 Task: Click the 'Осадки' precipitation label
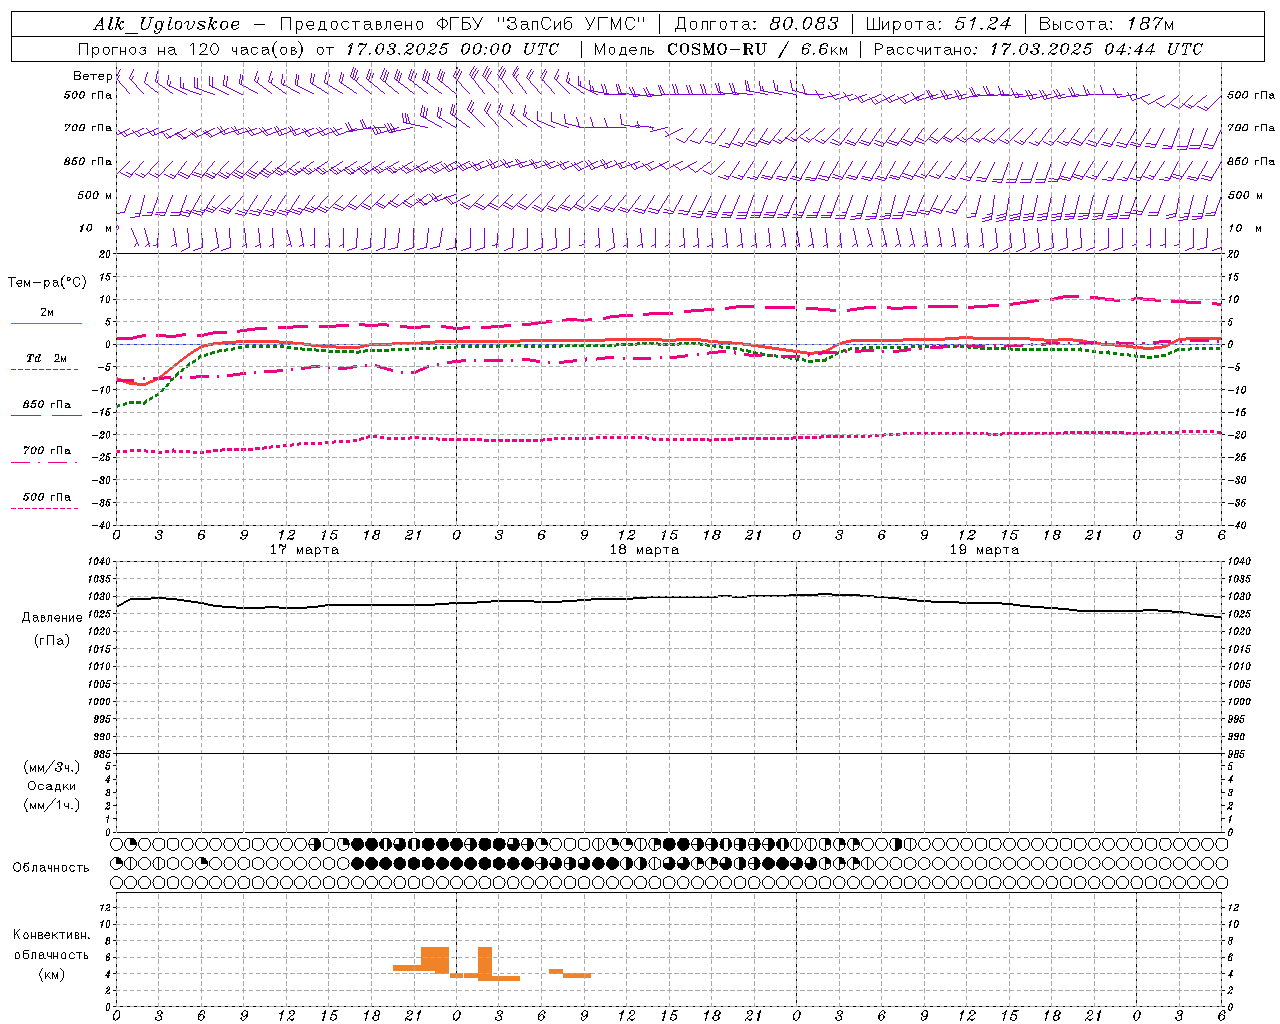coord(52,786)
